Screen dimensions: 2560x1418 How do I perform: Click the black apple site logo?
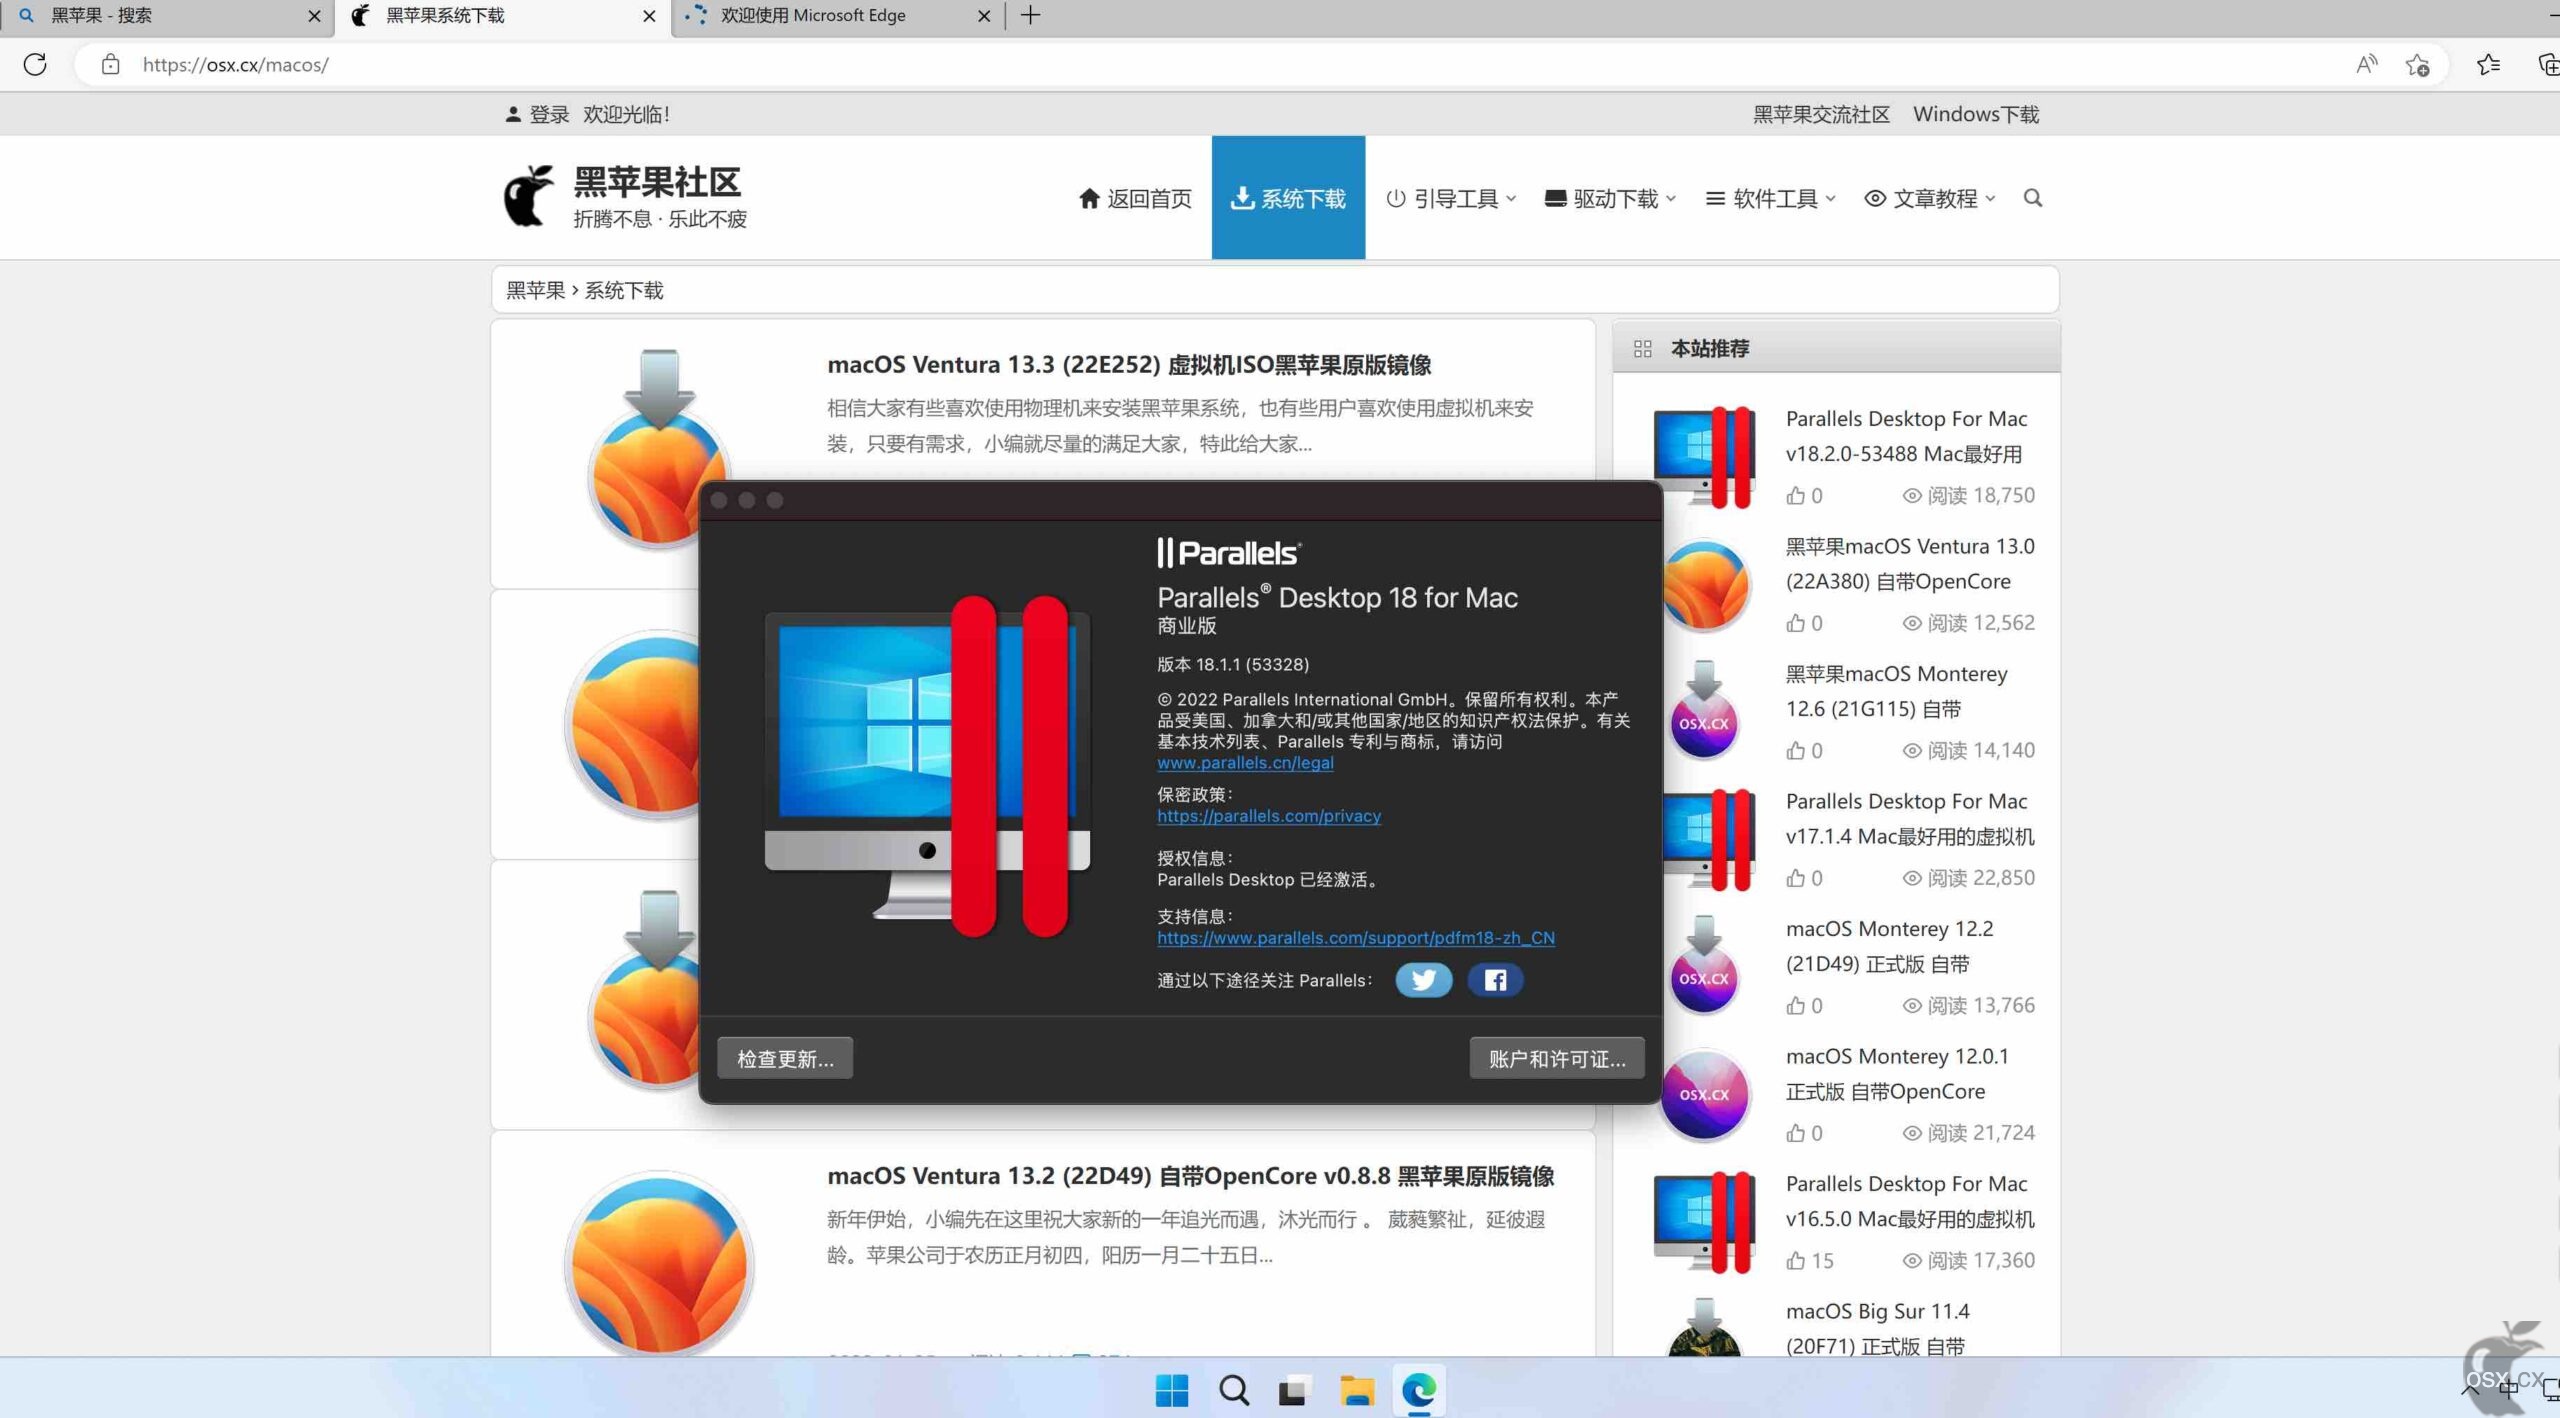[529, 196]
